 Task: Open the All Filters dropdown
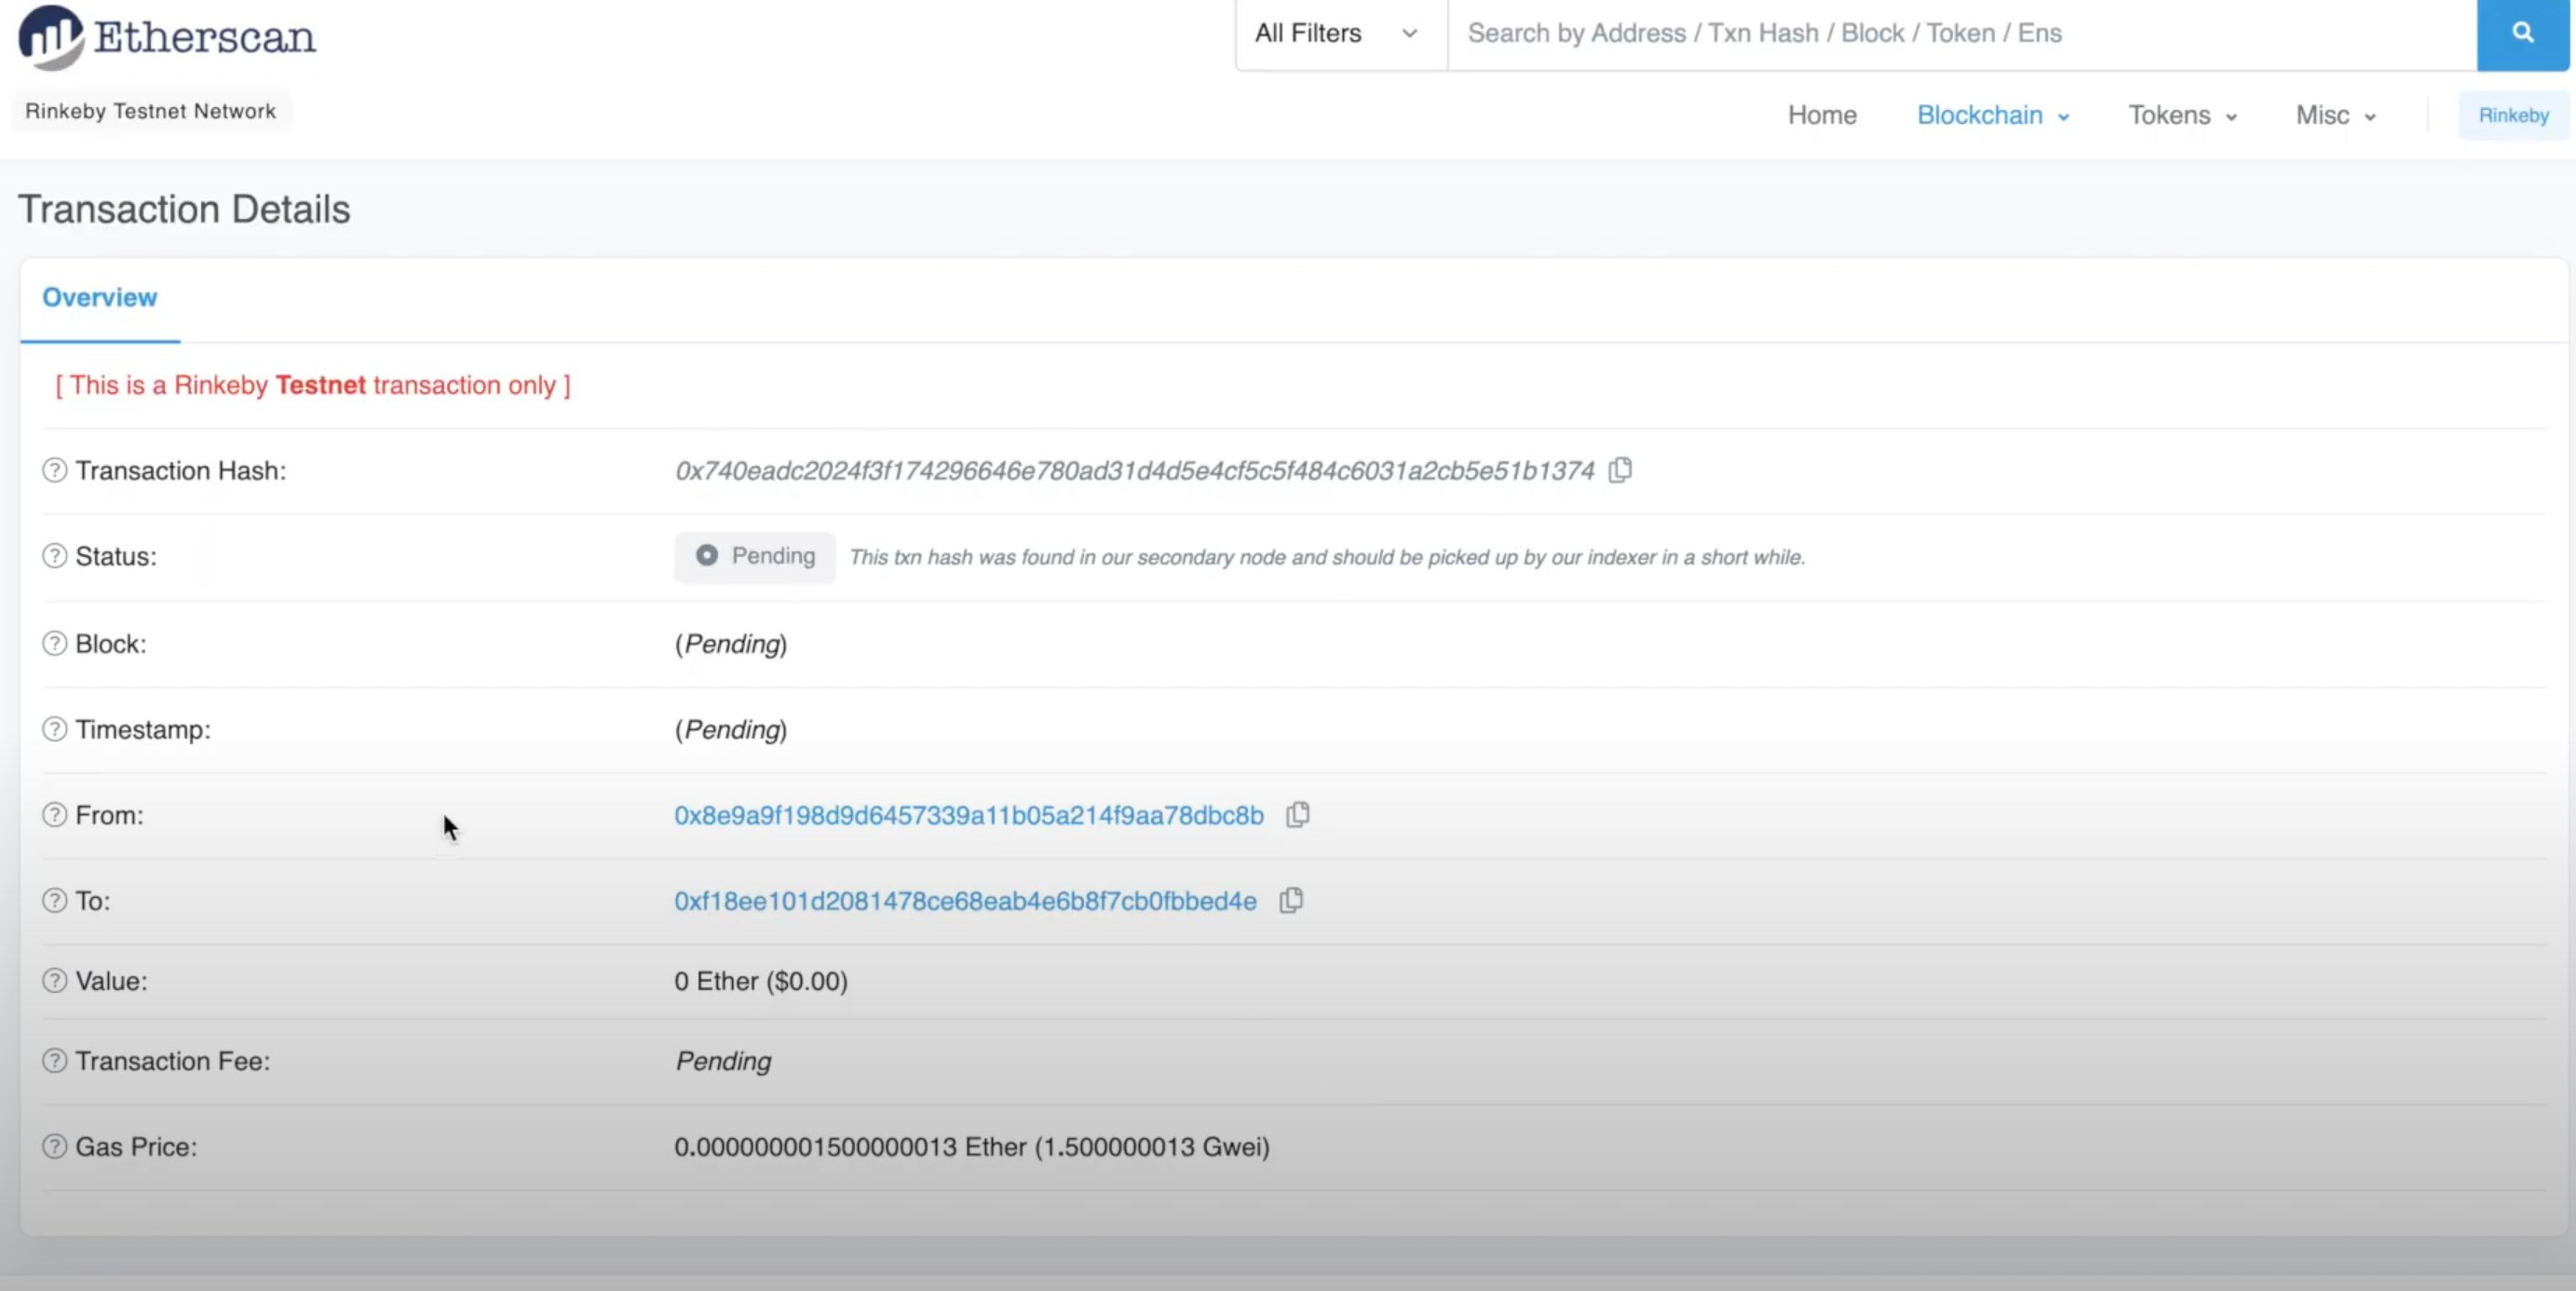click(1340, 34)
